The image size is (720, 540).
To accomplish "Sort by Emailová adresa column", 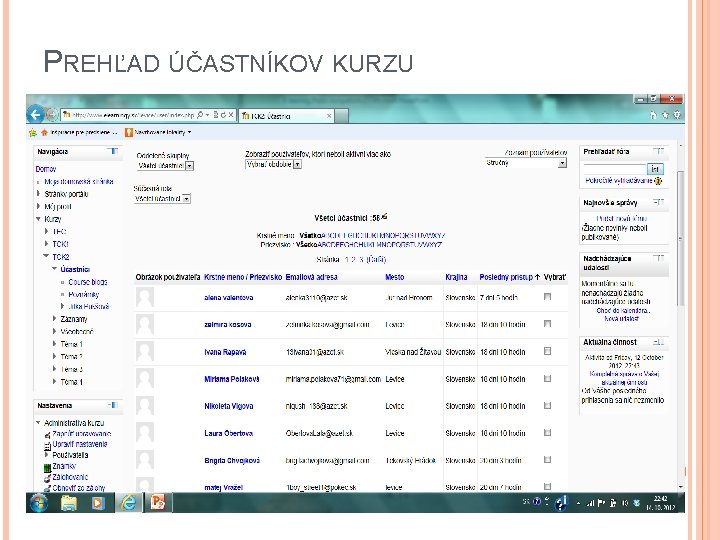I will point(311,277).
